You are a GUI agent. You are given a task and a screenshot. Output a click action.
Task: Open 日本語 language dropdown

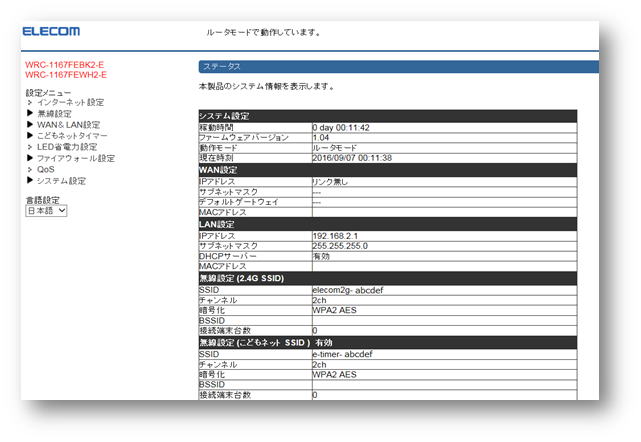click(46, 211)
